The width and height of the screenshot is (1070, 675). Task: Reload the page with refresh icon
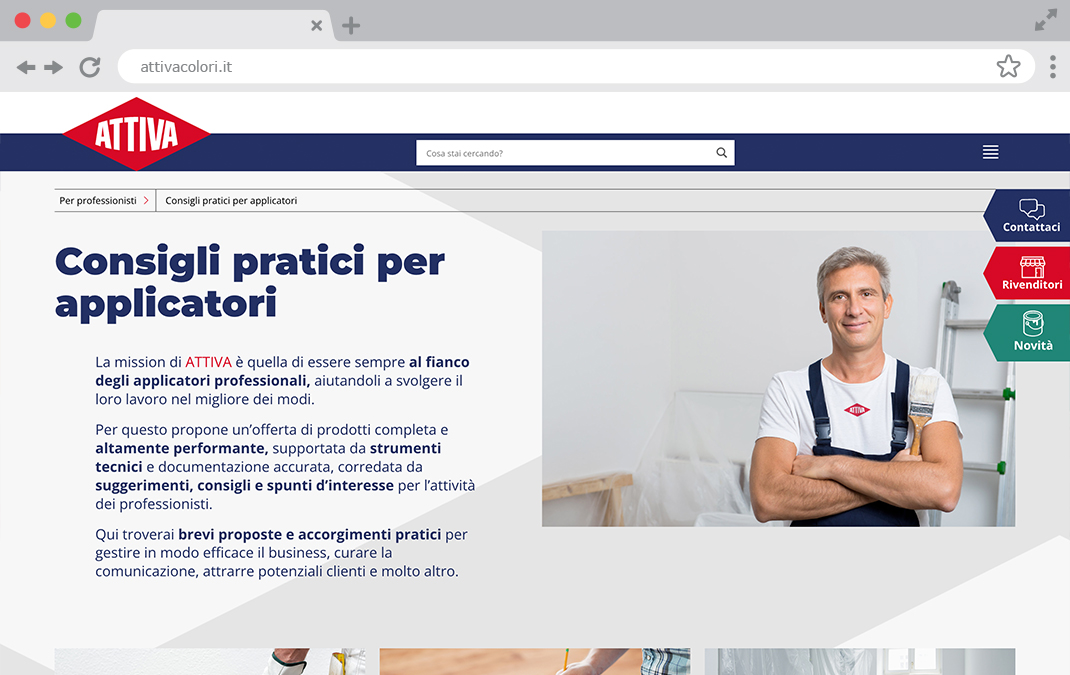point(90,67)
